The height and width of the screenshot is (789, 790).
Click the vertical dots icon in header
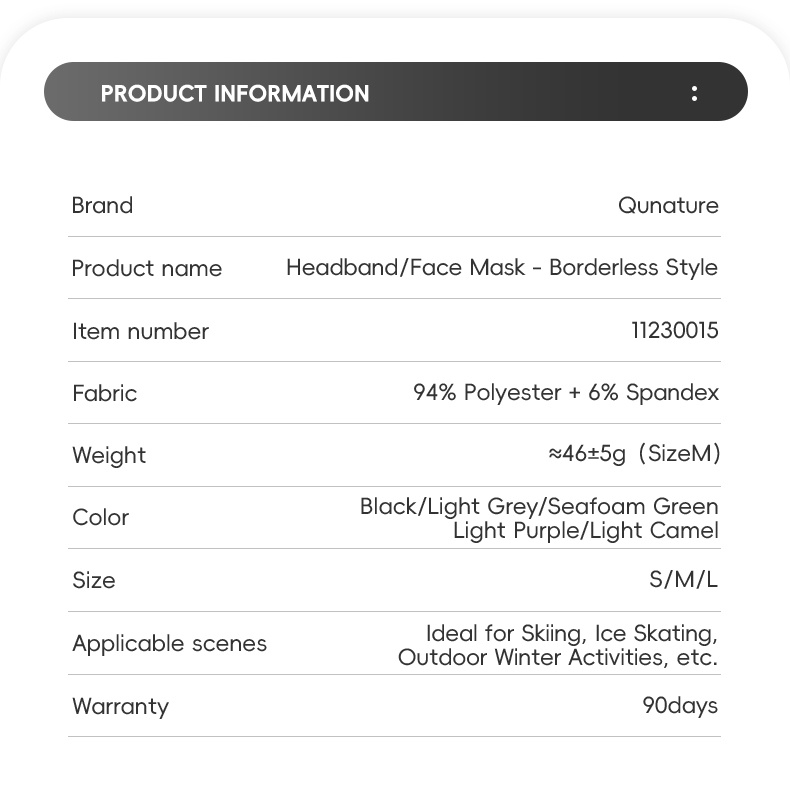click(694, 93)
